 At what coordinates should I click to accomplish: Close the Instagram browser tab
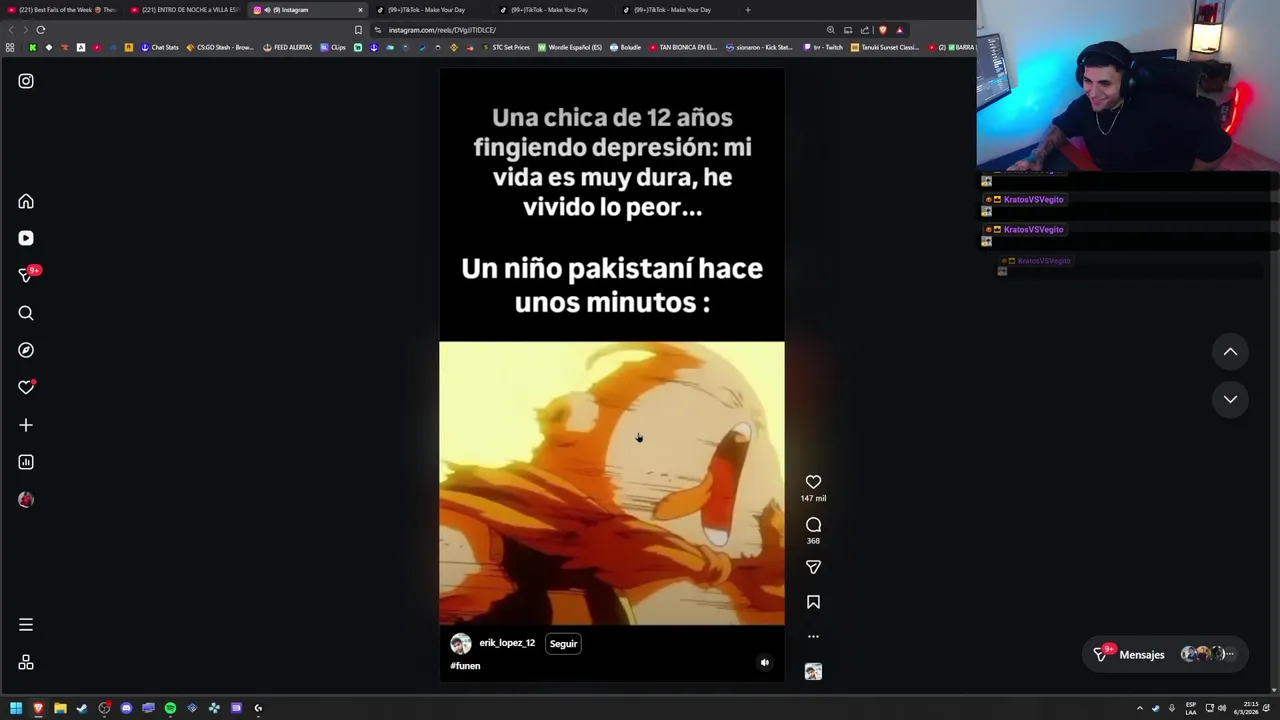click(x=360, y=10)
